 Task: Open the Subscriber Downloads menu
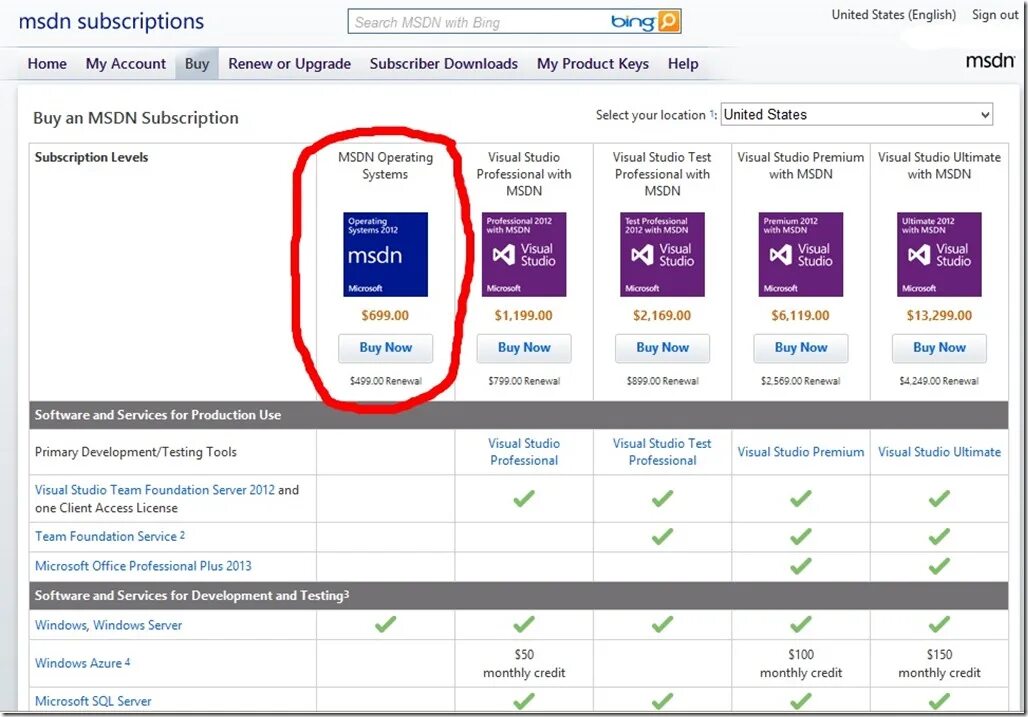coord(443,63)
